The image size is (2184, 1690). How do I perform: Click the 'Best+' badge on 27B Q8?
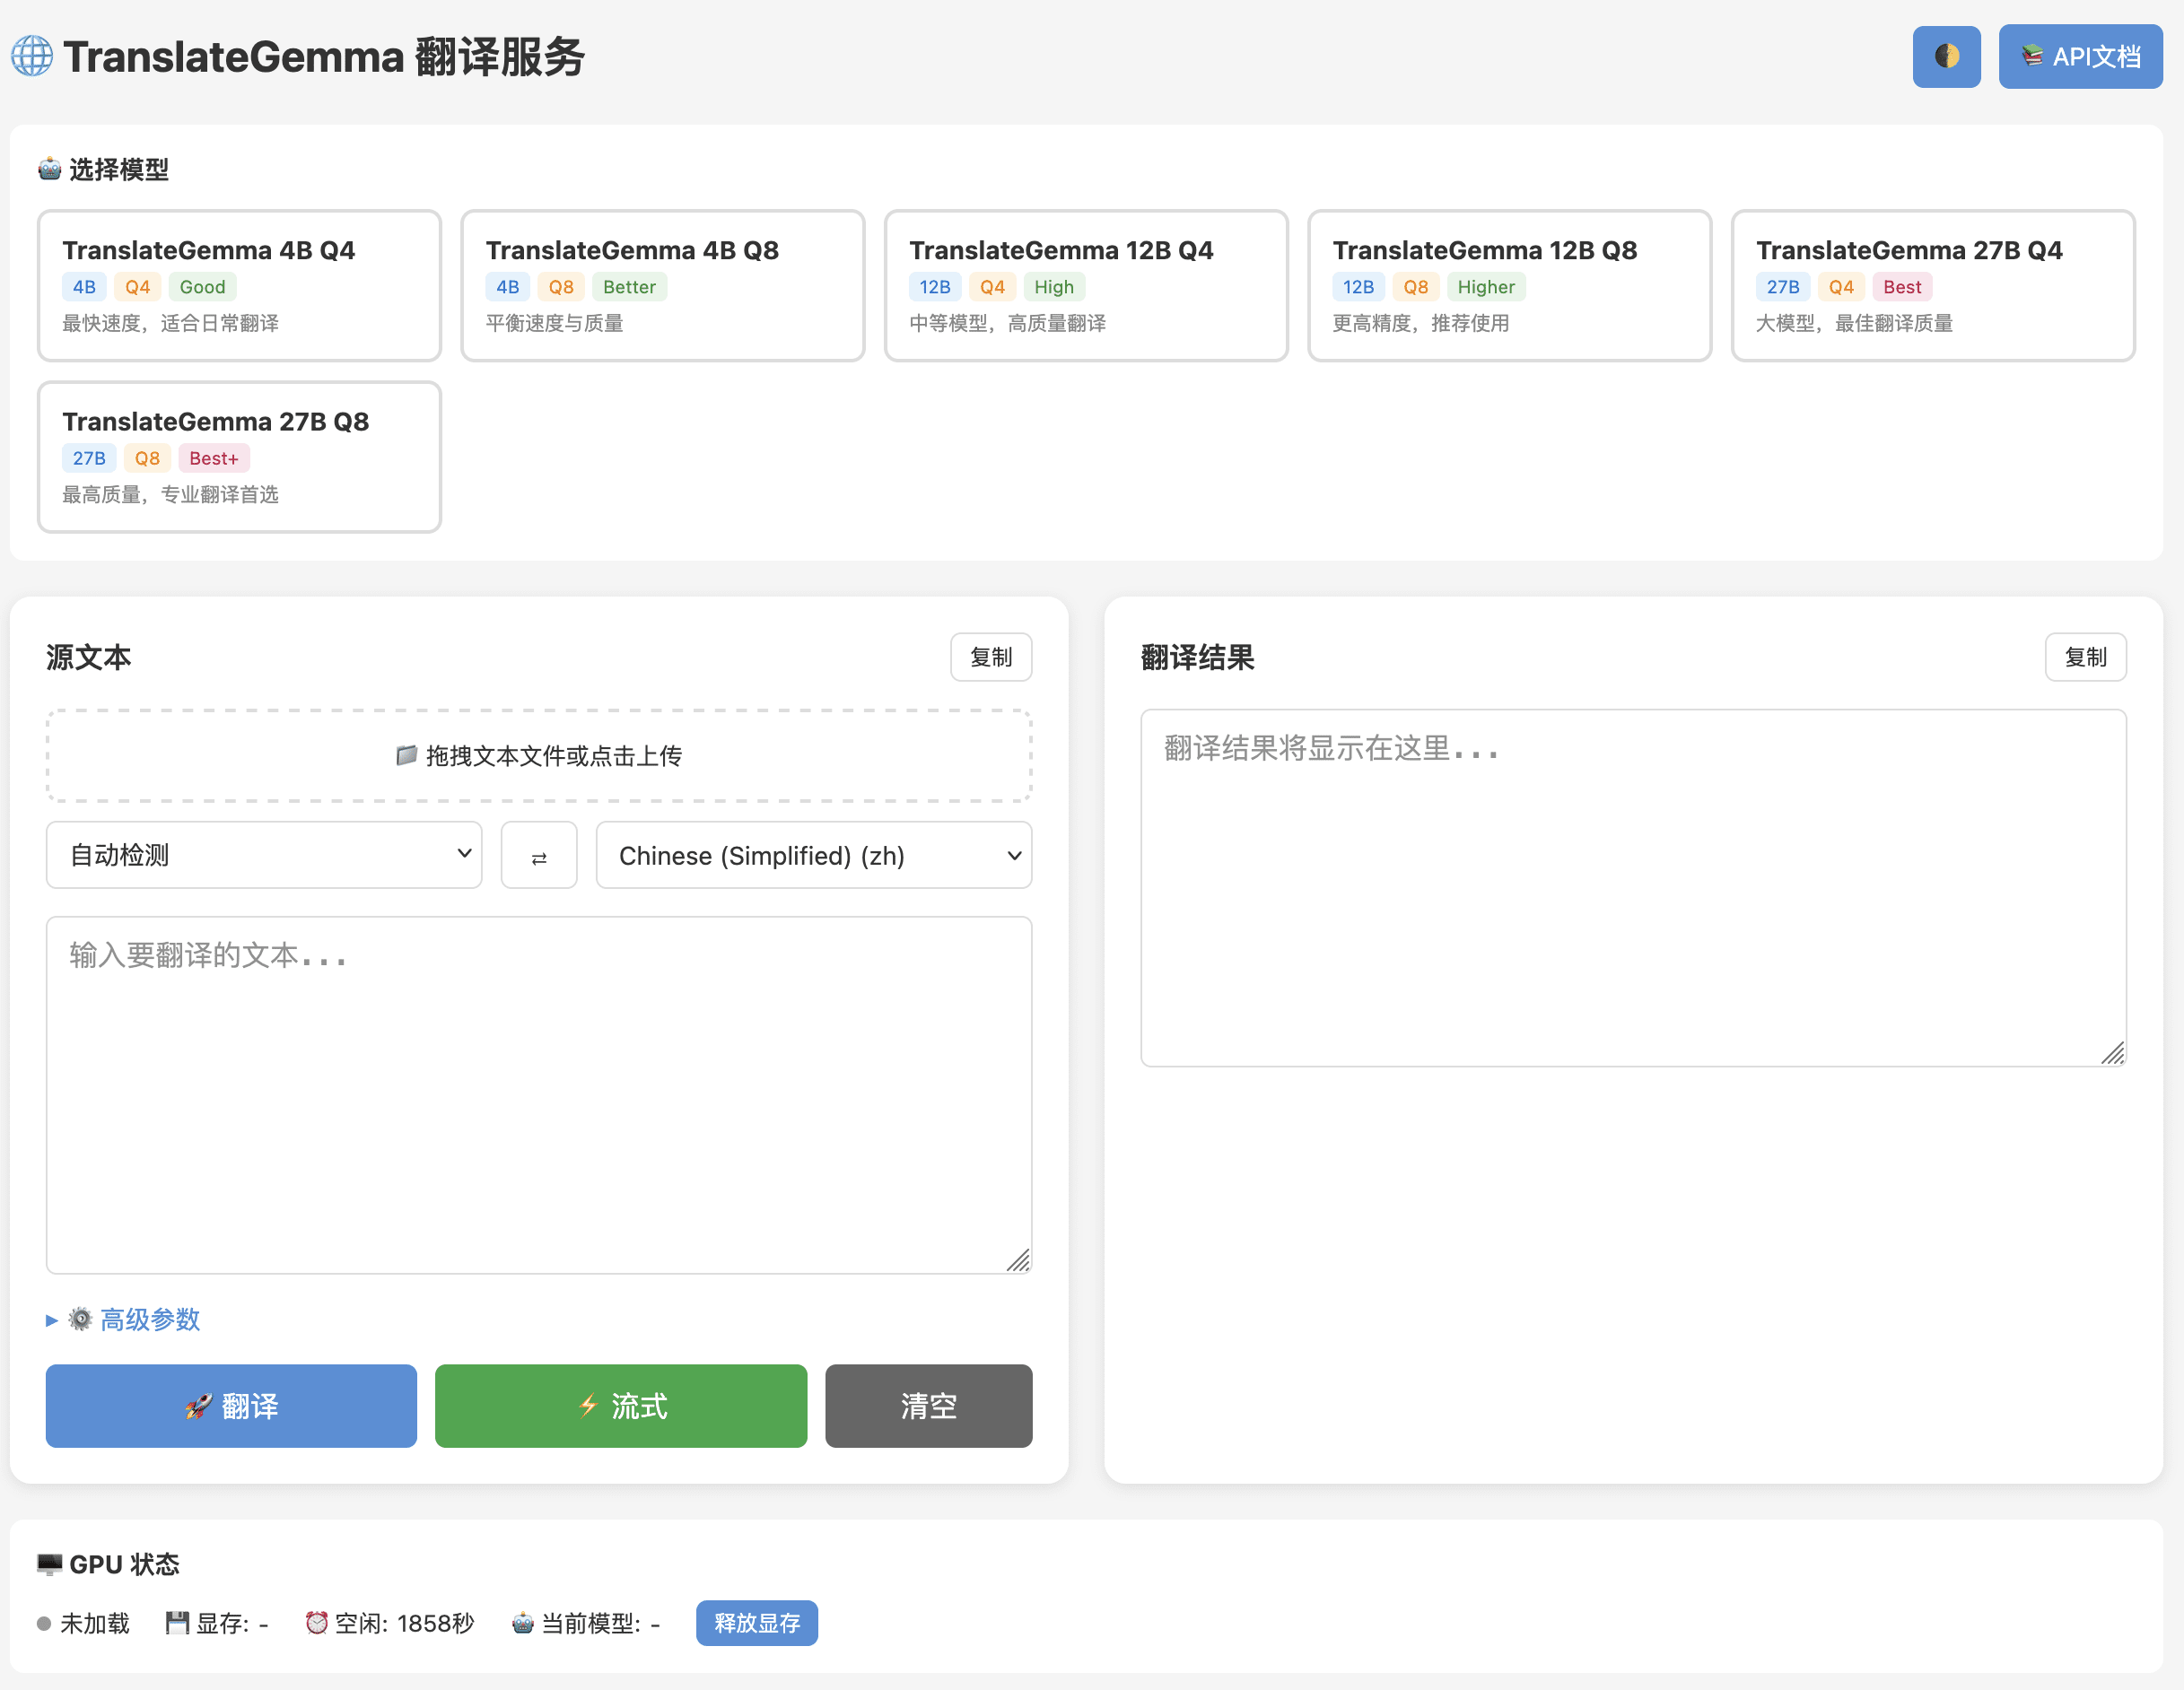coord(214,458)
